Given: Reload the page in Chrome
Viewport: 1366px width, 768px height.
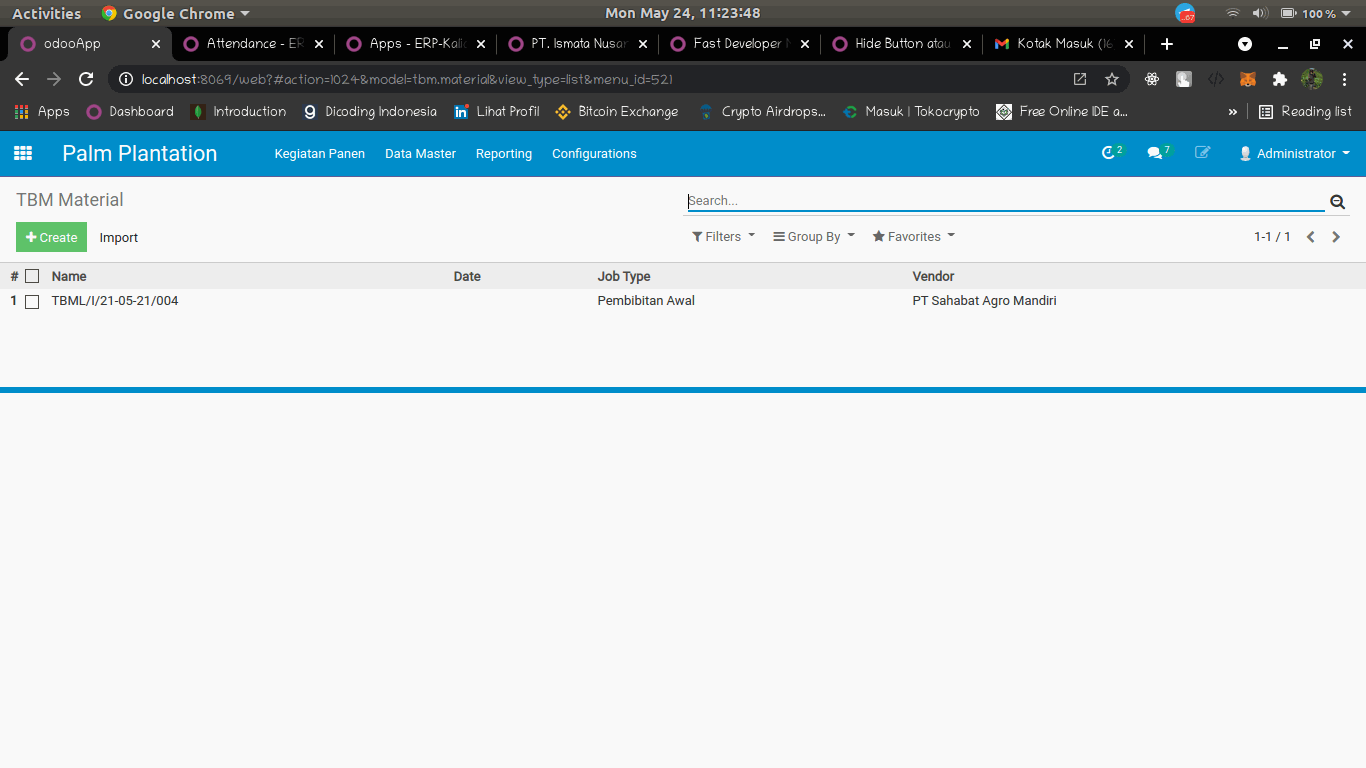Looking at the screenshot, I should point(86,79).
